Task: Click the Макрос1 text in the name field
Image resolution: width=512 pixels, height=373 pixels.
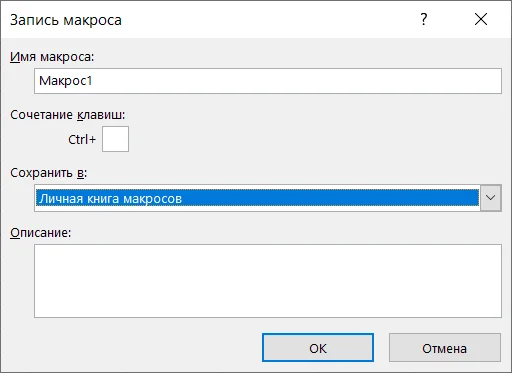Action: pyautogui.click(x=65, y=81)
